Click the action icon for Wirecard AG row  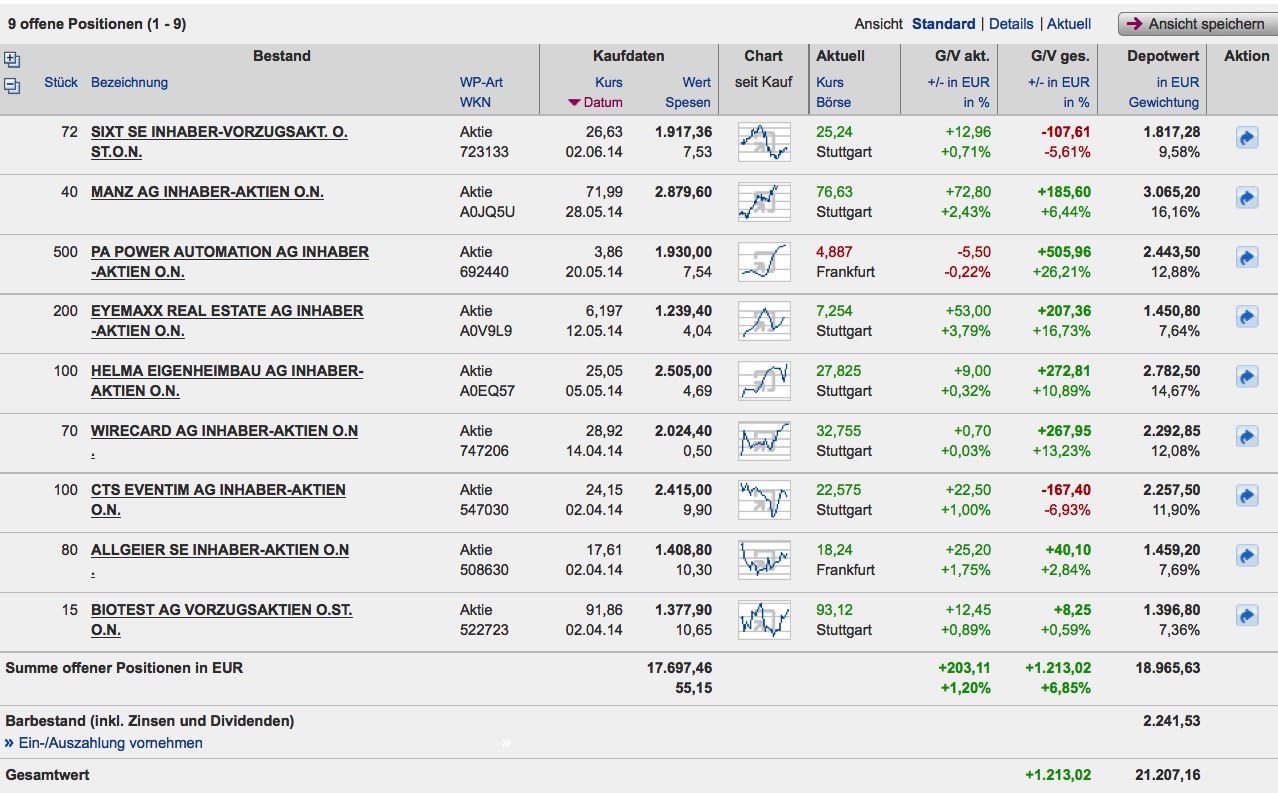pyautogui.click(x=1246, y=437)
